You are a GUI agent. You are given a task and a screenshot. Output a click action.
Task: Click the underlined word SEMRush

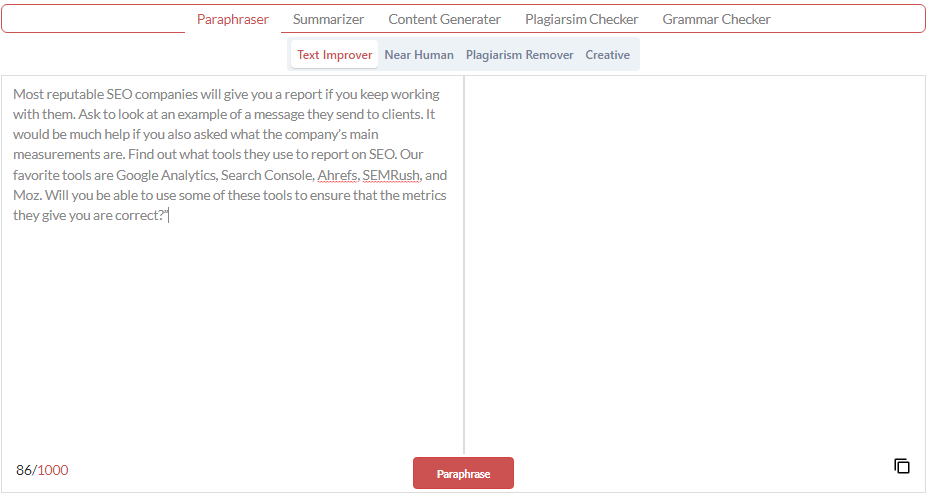coord(391,175)
